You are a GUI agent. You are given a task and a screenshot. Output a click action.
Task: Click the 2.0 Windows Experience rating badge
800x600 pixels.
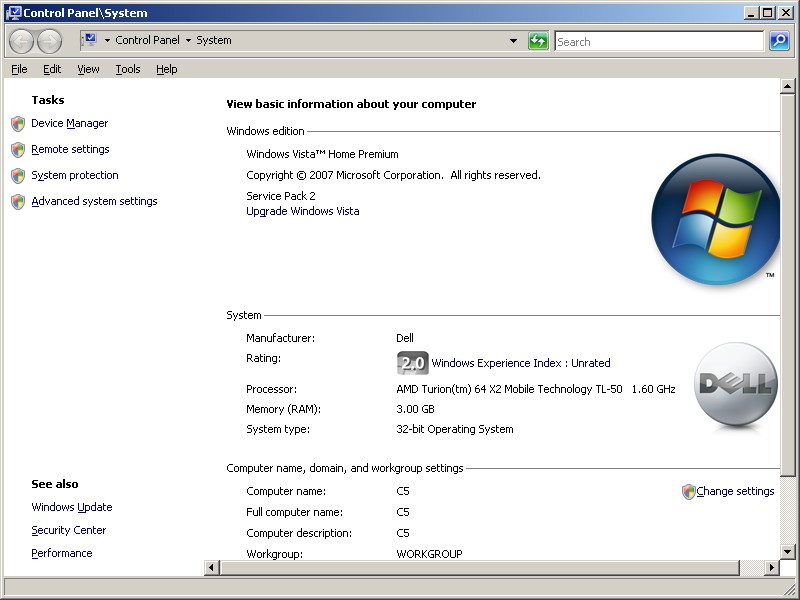coord(412,363)
